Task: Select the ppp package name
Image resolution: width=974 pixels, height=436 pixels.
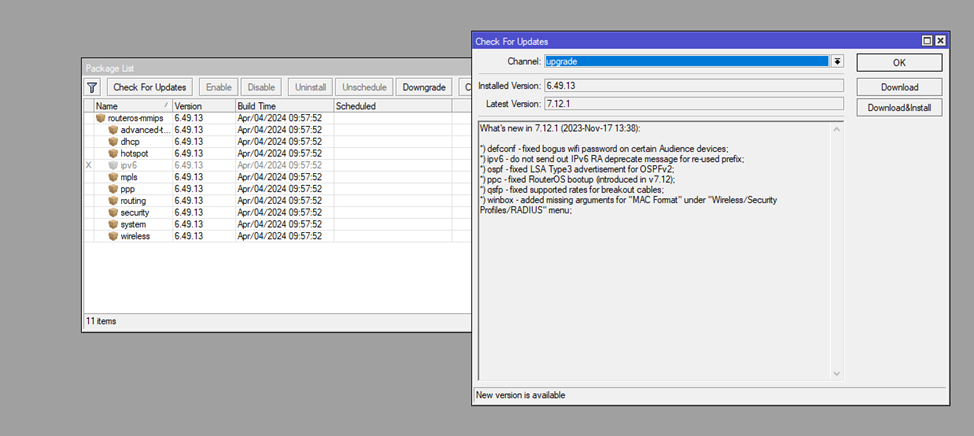Action: coord(127,189)
